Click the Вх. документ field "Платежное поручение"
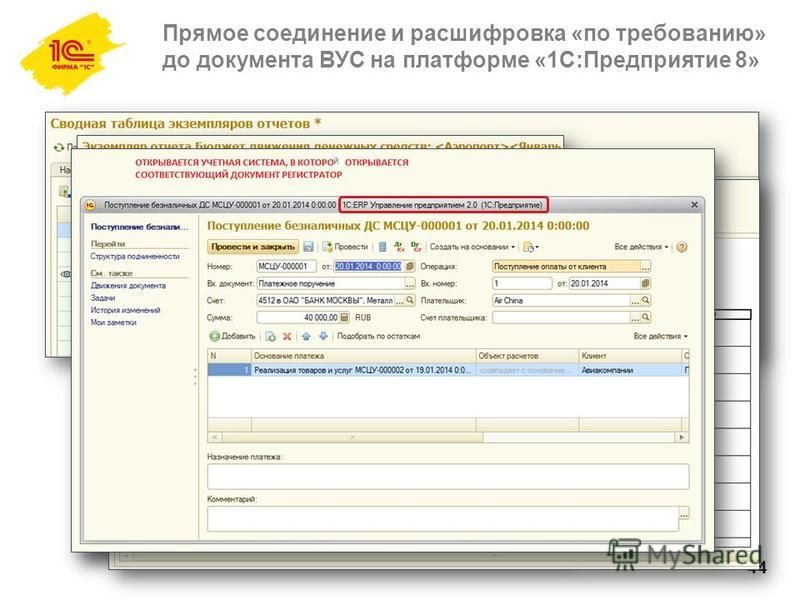800x600 pixels. point(331,284)
